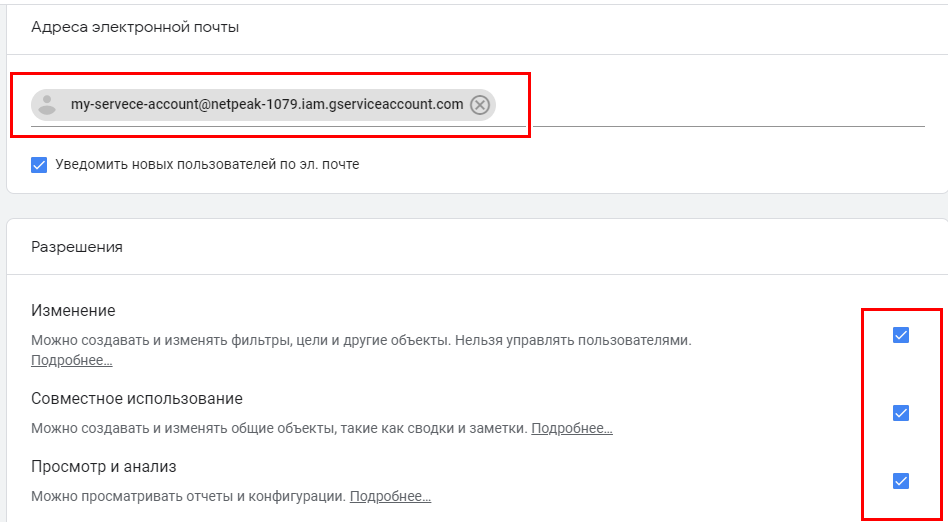Open Подробнее link after отчеты и конфигурации

click(390, 497)
